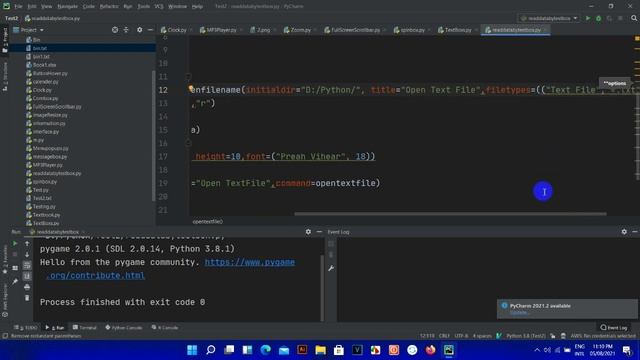
Task: Open the pygame.org contribute link
Action: tap(250, 262)
